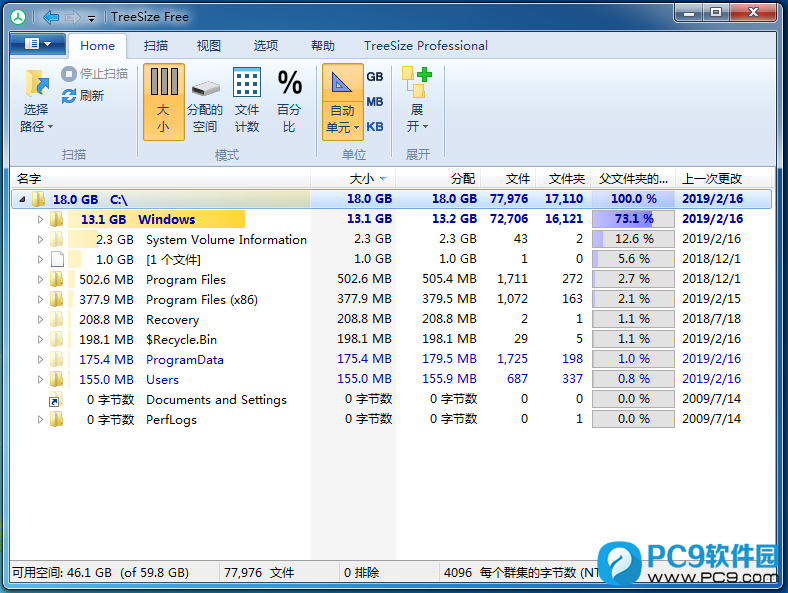Open the quick access toolbar dropdown arrow
This screenshot has height=593, width=788.
[91, 19]
